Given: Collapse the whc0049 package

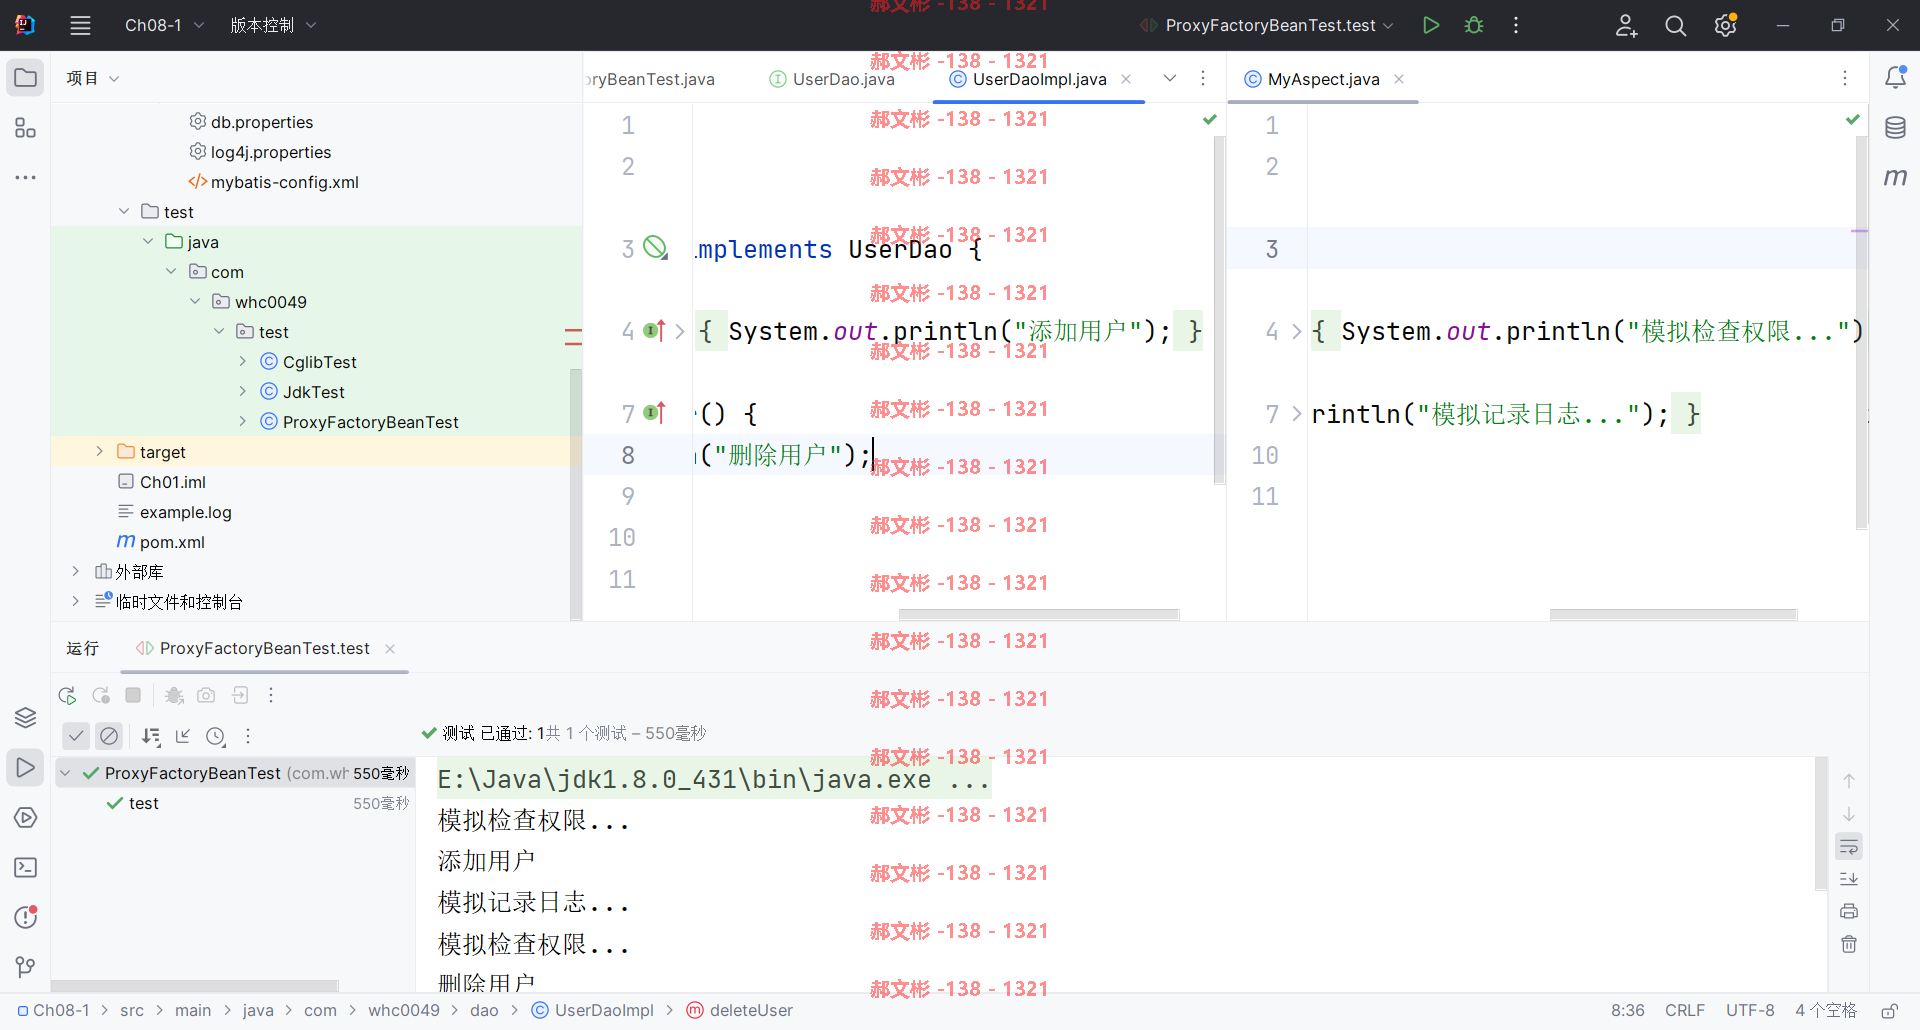Looking at the screenshot, I should click(195, 301).
